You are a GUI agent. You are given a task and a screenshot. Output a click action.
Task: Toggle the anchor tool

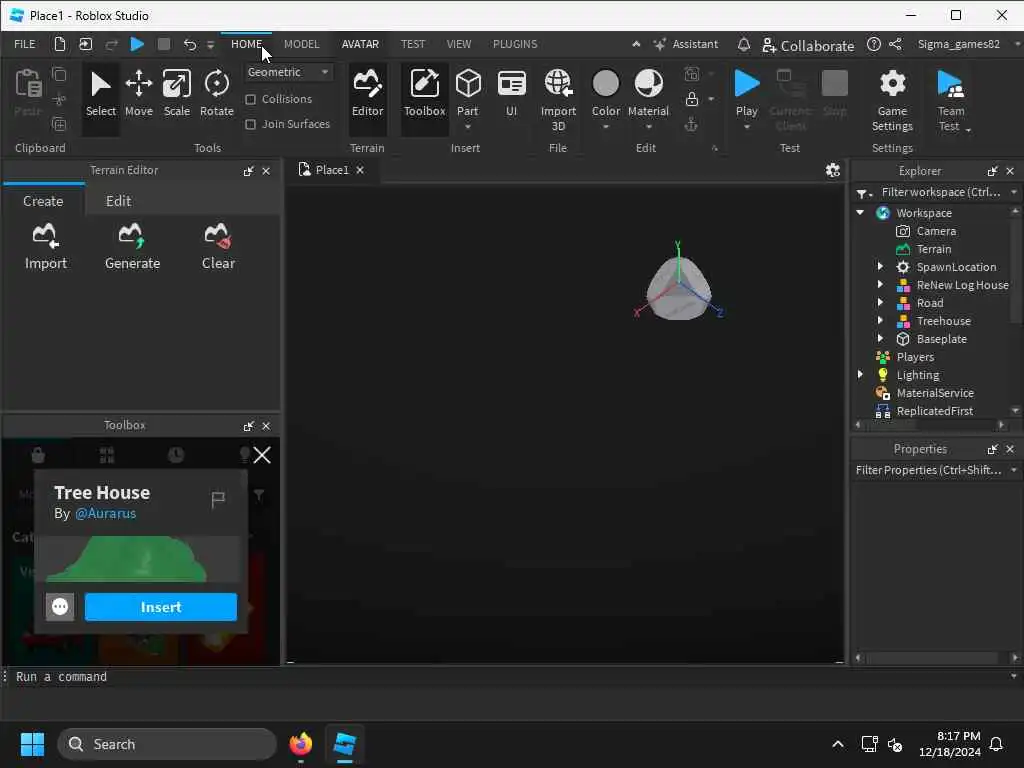691,124
